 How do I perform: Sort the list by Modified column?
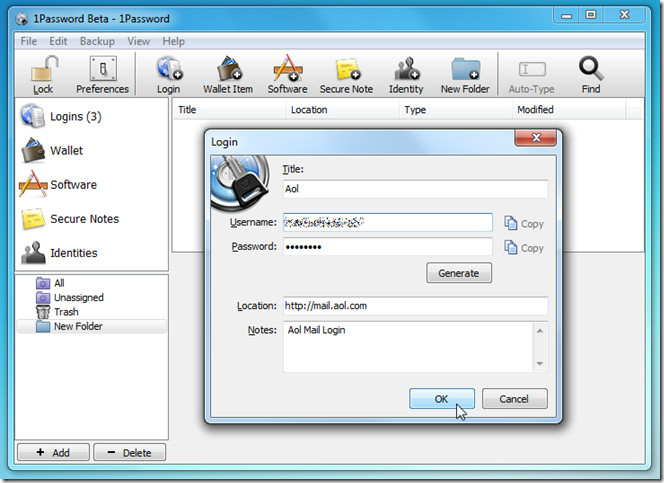coord(569,110)
